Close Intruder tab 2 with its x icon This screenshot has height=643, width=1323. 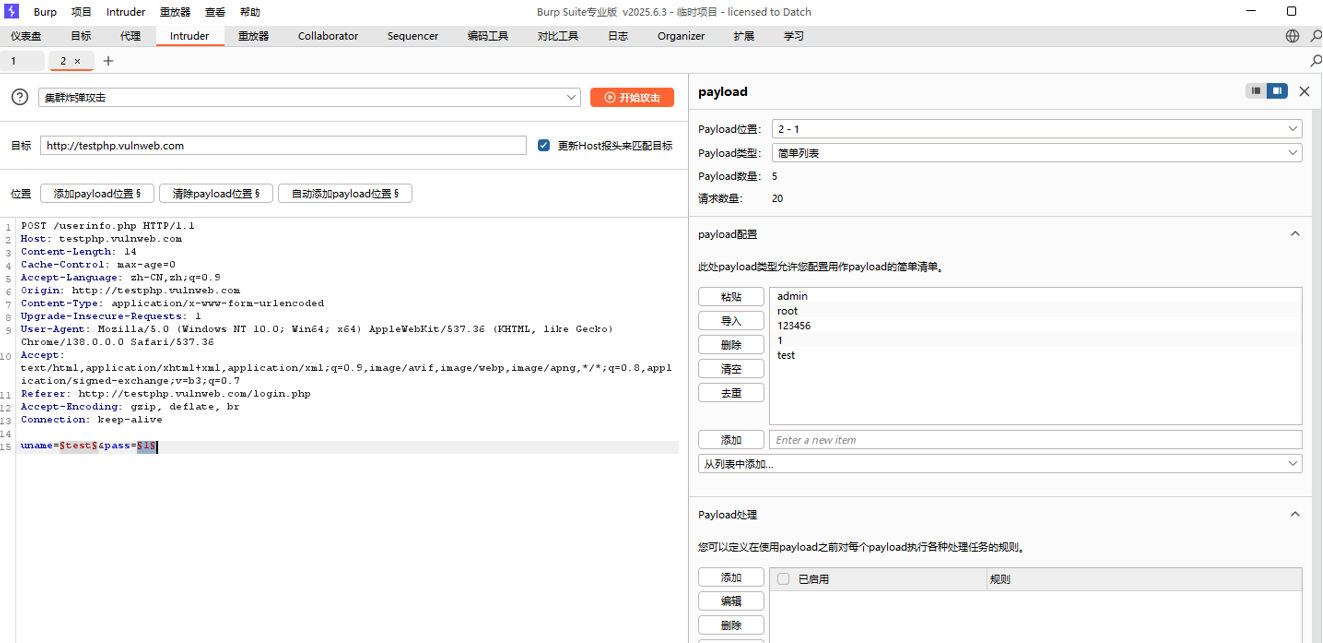pos(77,61)
